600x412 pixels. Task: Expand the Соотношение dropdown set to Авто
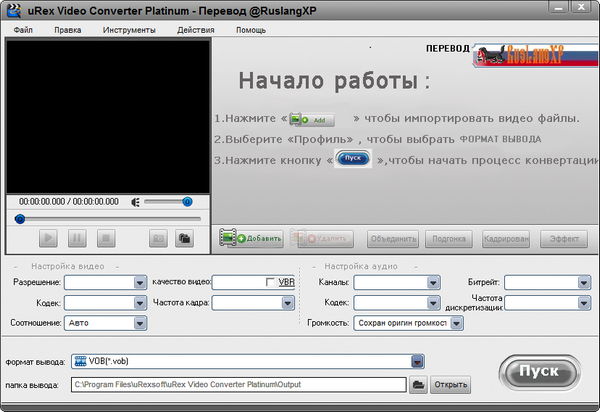tap(140, 323)
